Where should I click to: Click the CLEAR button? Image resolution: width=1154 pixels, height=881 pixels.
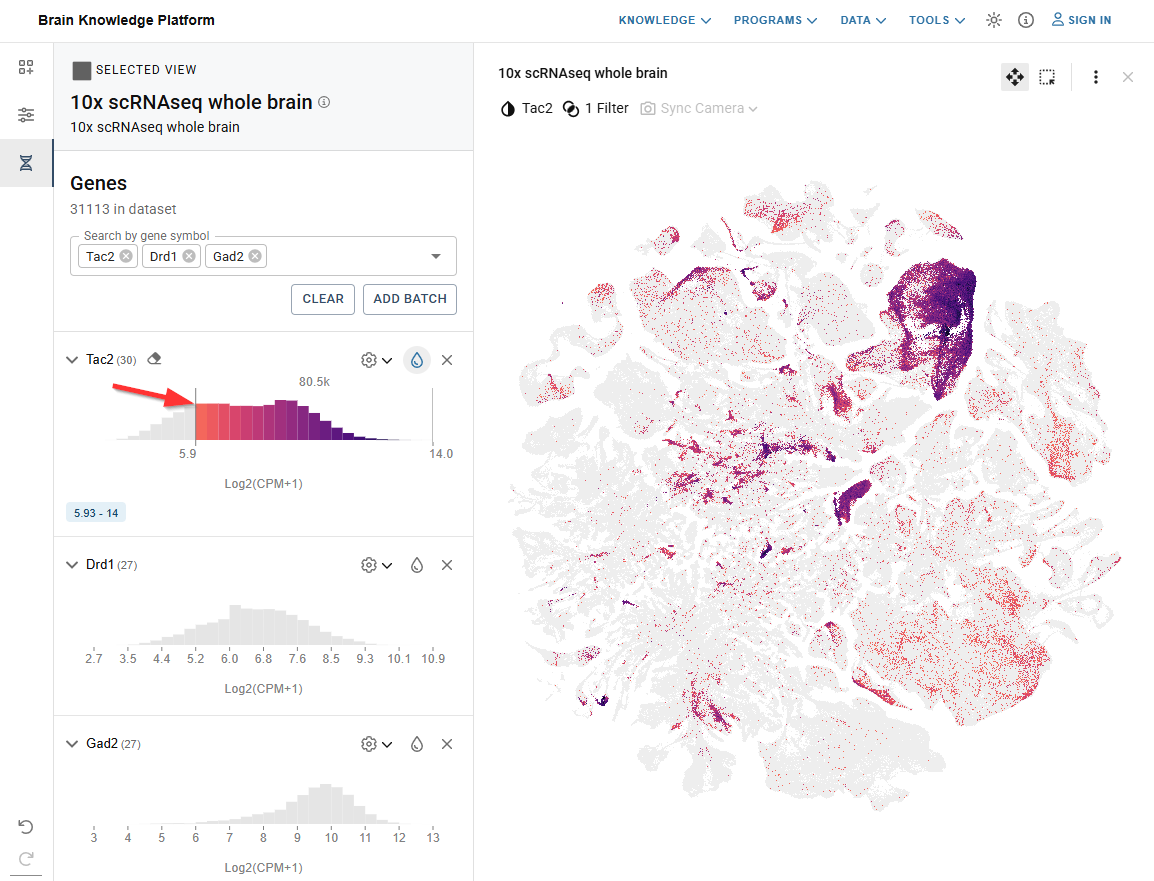323,299
